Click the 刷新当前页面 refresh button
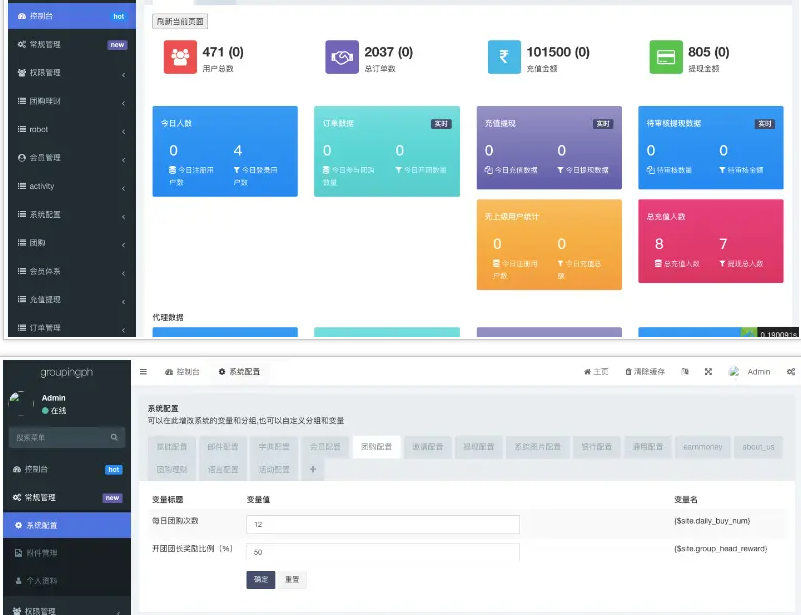This screenshot has width=801, height=615. point(180,21)
